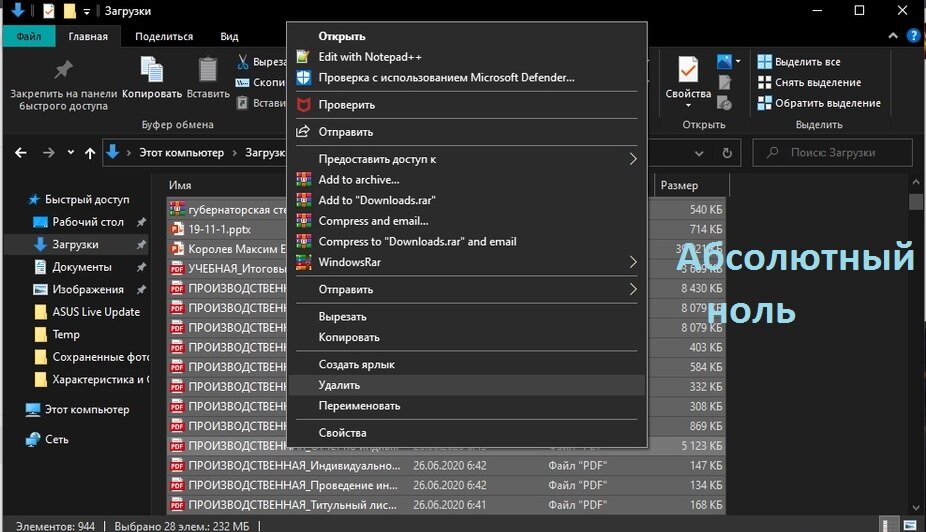Click the file list scroll-down arrow
The height and width of the screenshot is (532, 926).
click(915, 507)
